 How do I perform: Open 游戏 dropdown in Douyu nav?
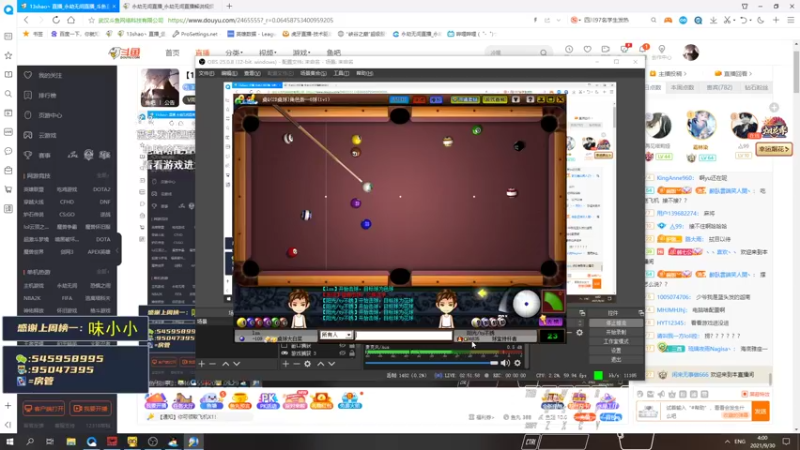click(x=301, y=53)
